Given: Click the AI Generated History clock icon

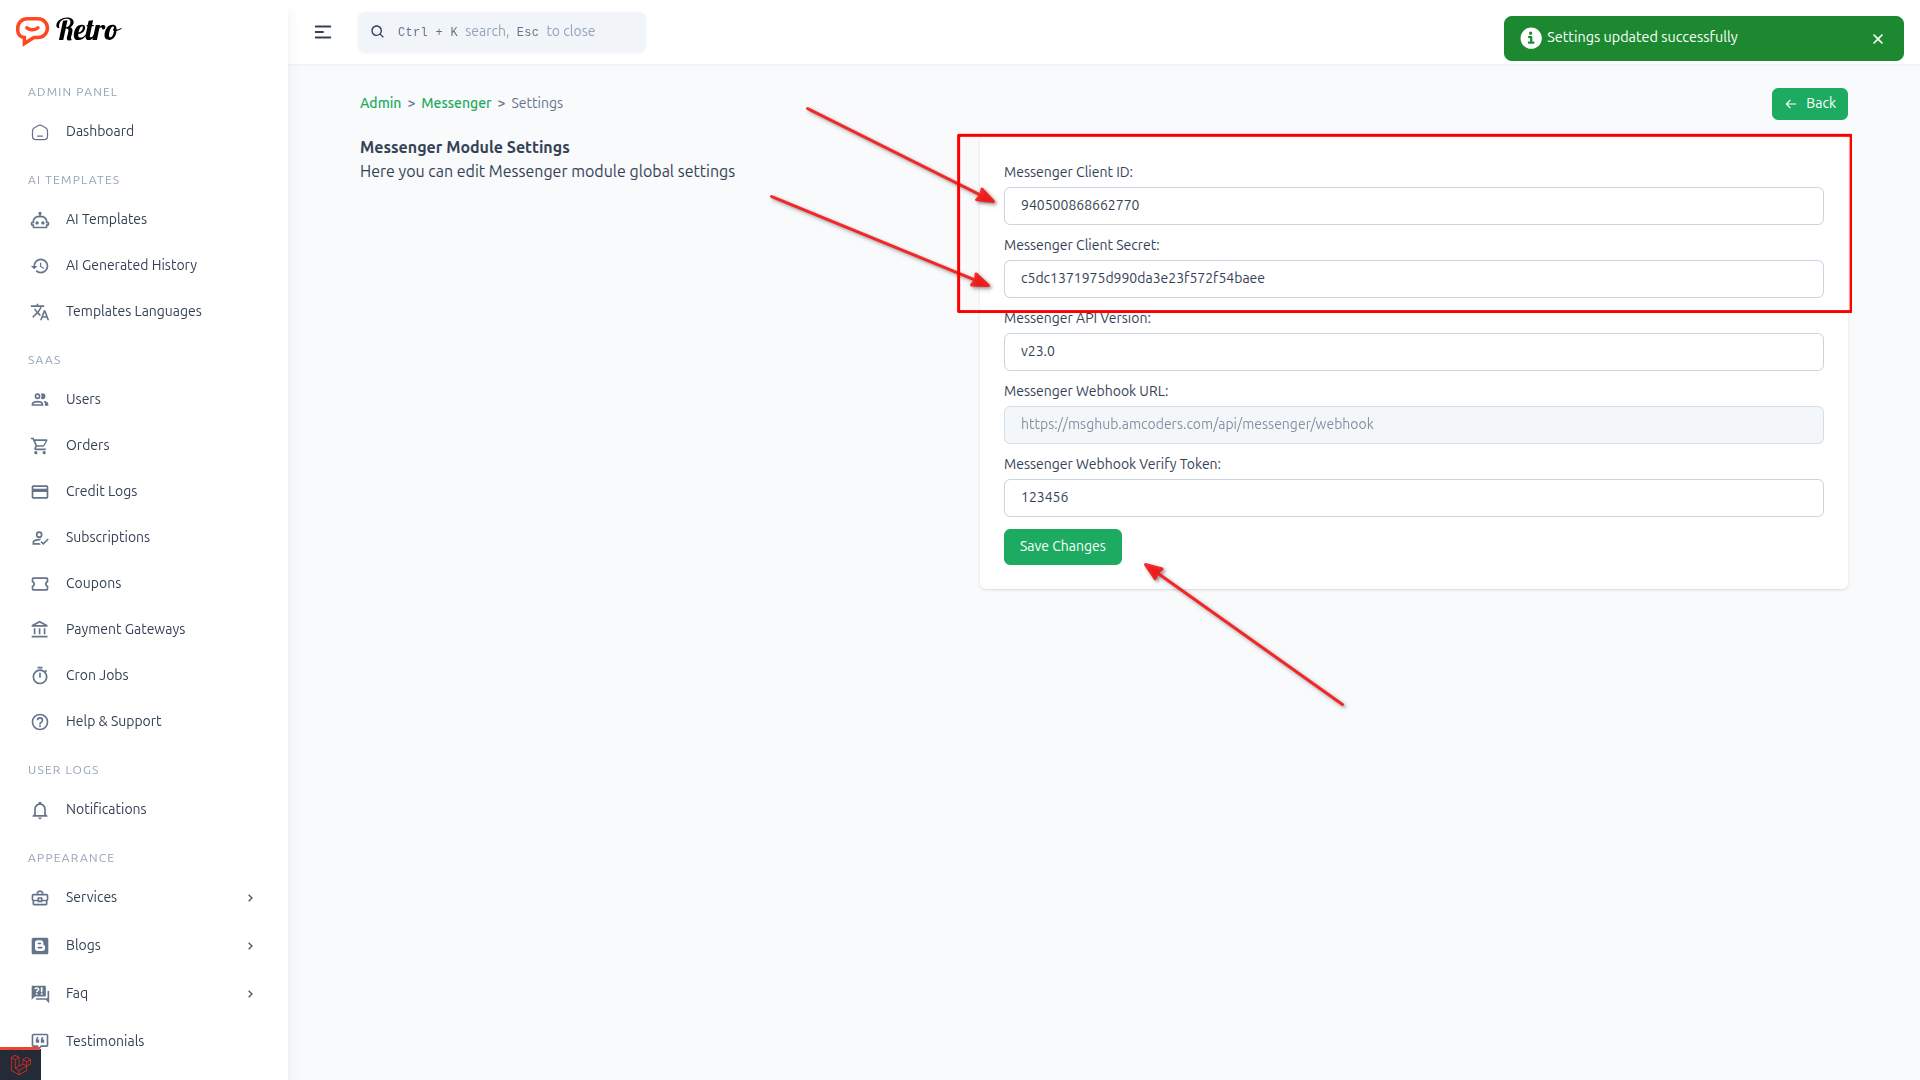Looking at the screenshot, I should tap(40, 266).
